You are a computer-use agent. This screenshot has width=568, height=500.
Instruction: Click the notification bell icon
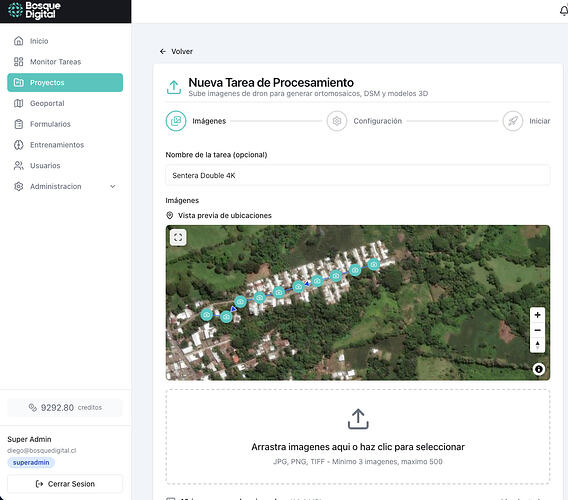click(564, 11)
